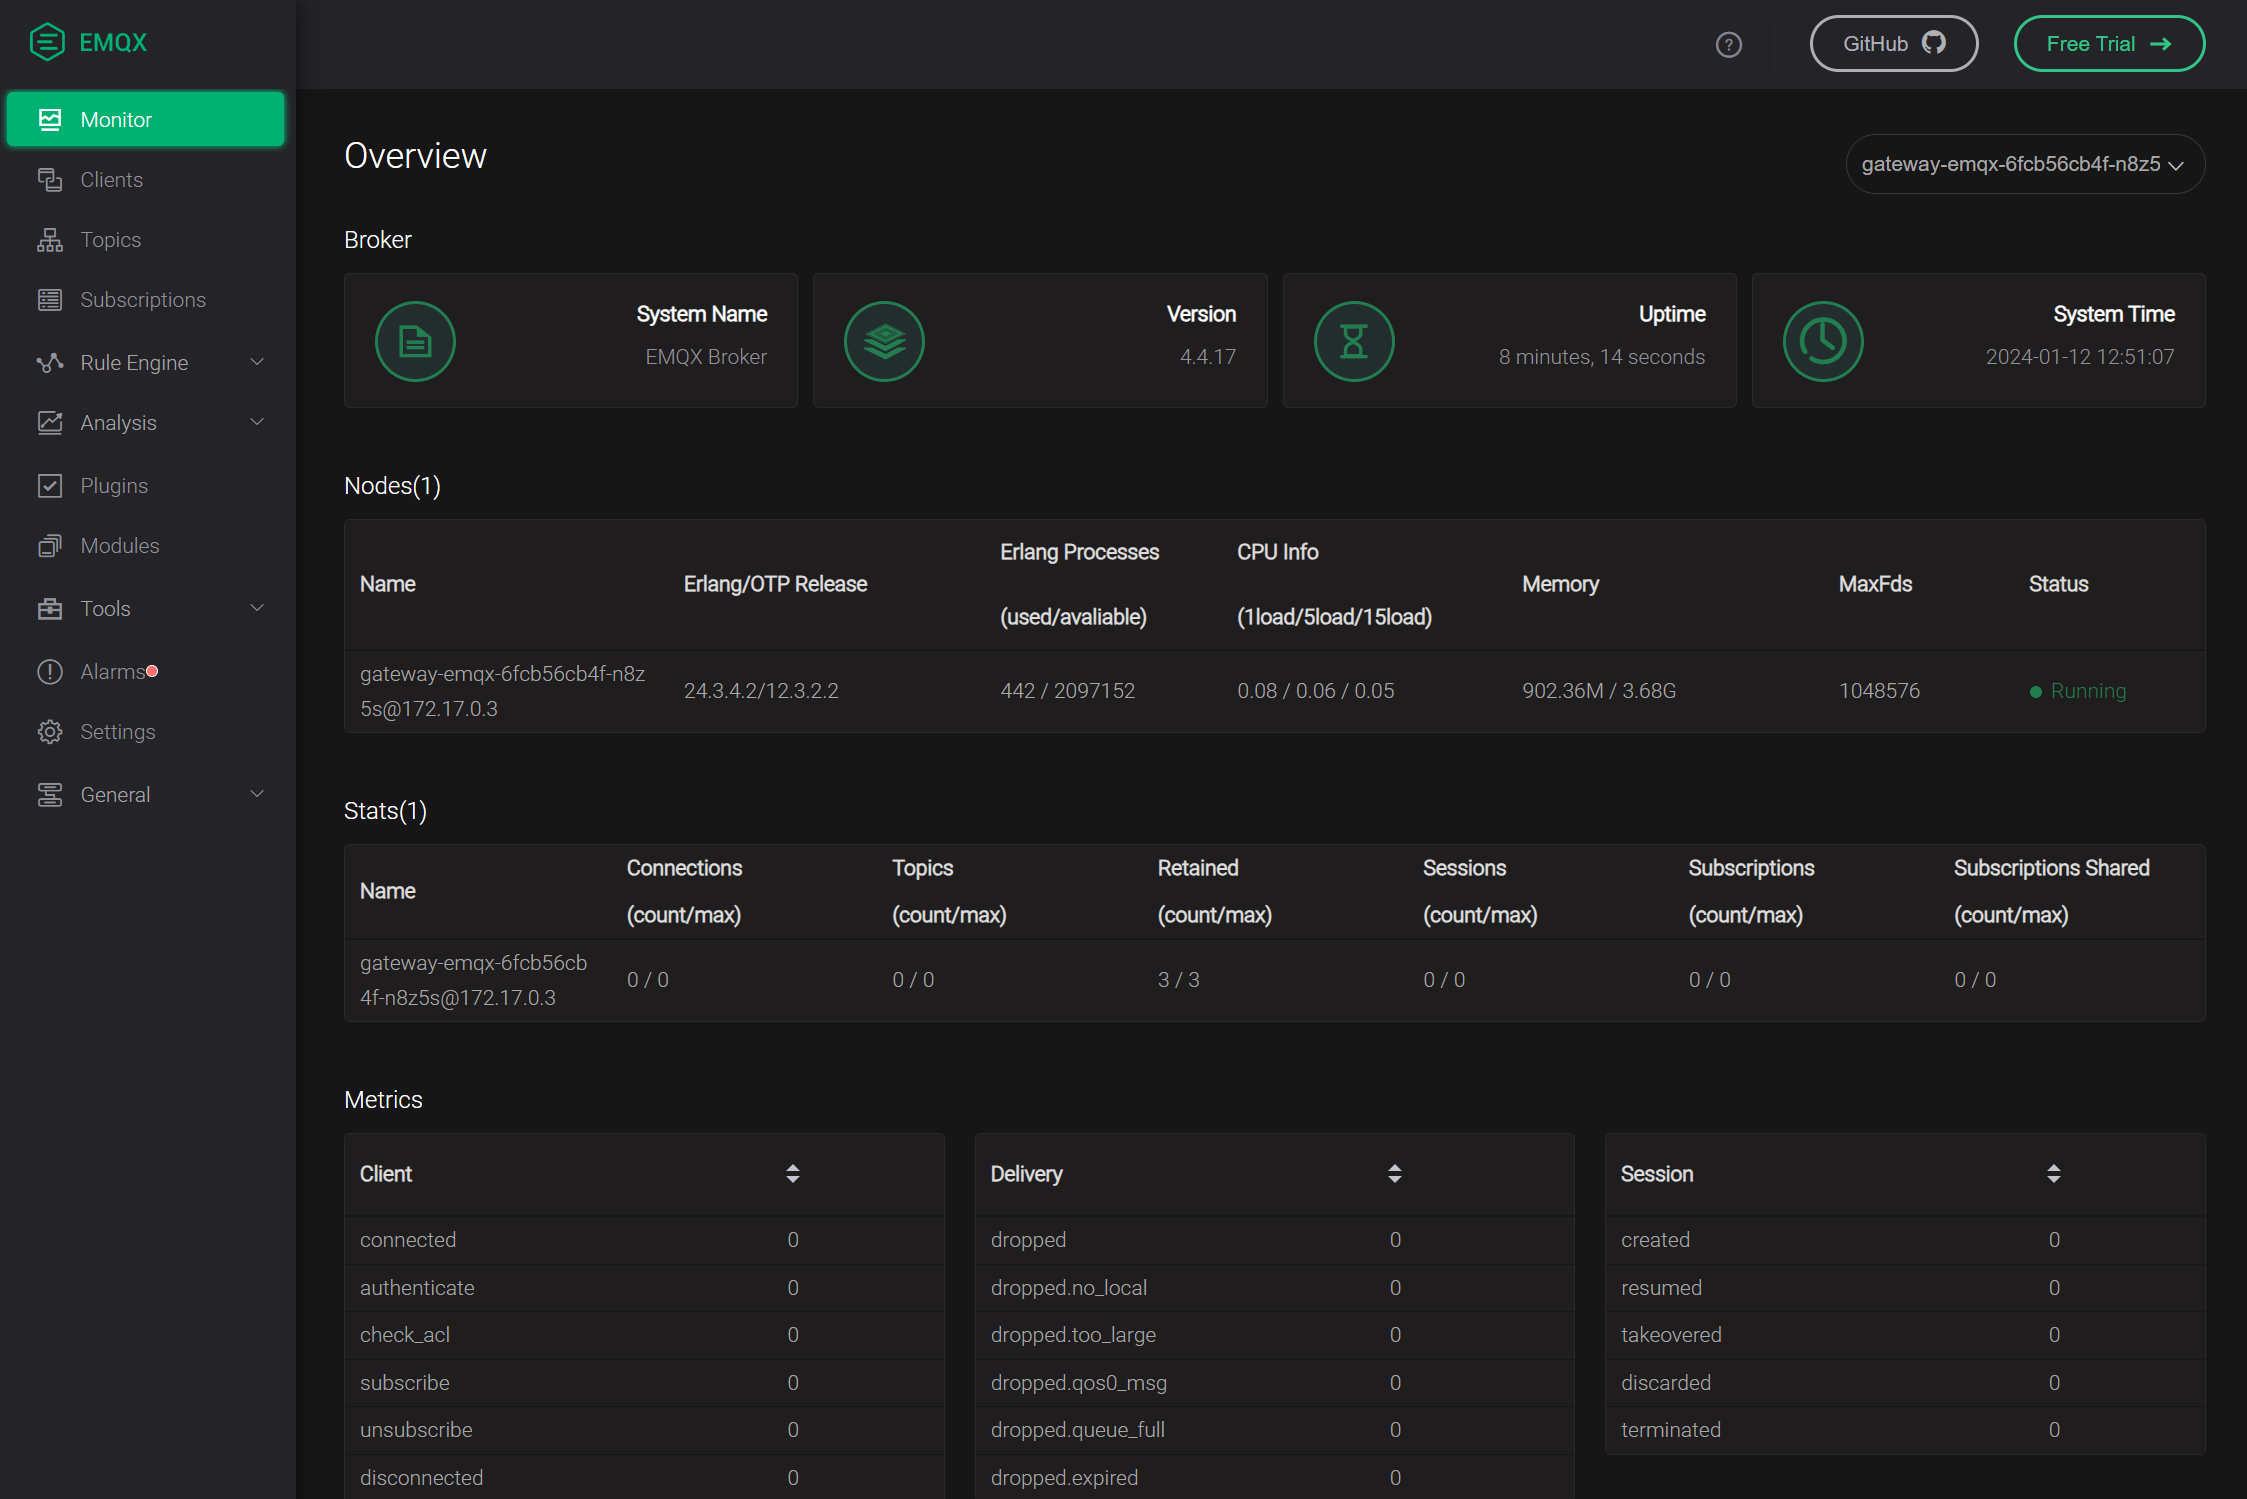Screen dimensions: 2247x1499
Task: Click the Modules sidebar icon
Action: pyautogui.click(x=50, y=546)
